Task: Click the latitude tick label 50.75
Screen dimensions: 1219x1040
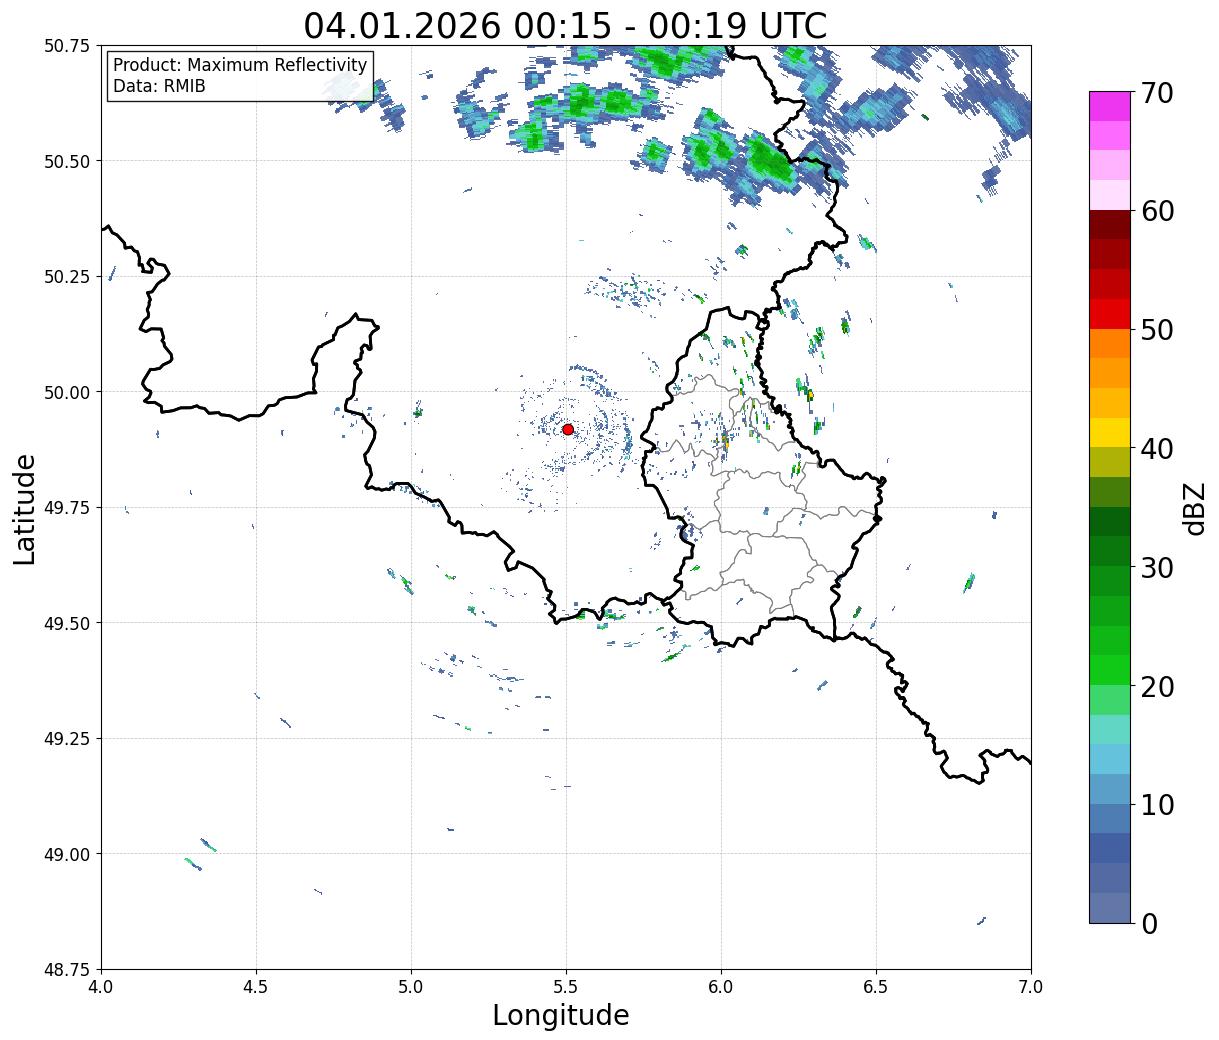Action: [x=67, y=46]
